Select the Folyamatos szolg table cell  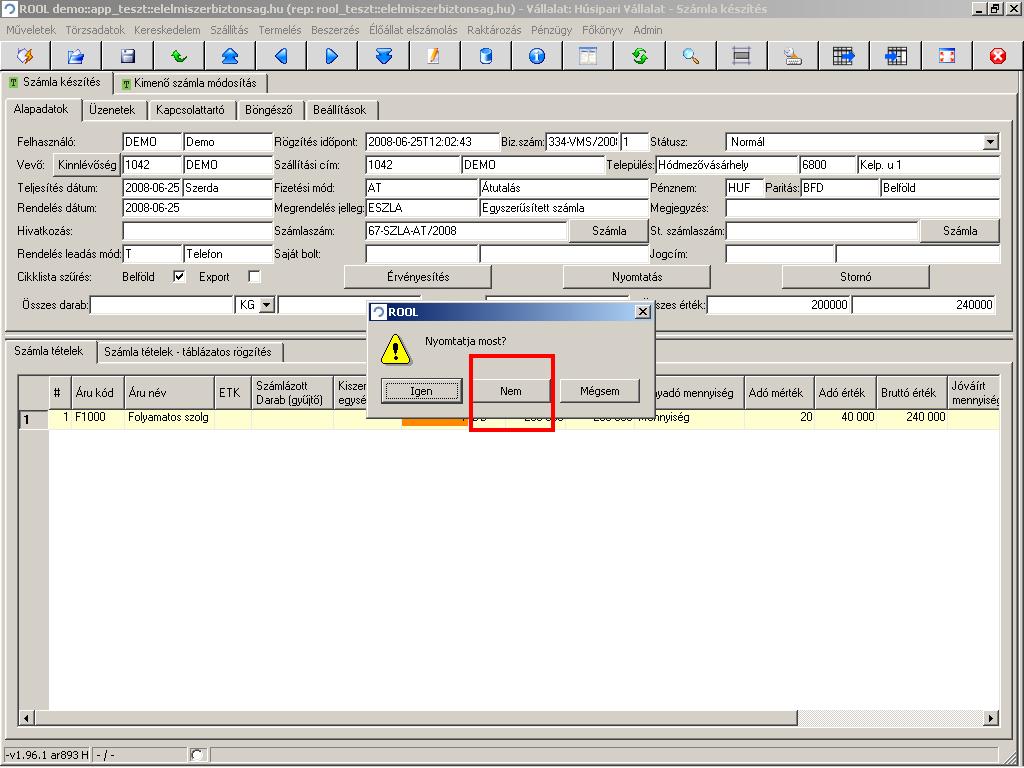tap(168, 417)
